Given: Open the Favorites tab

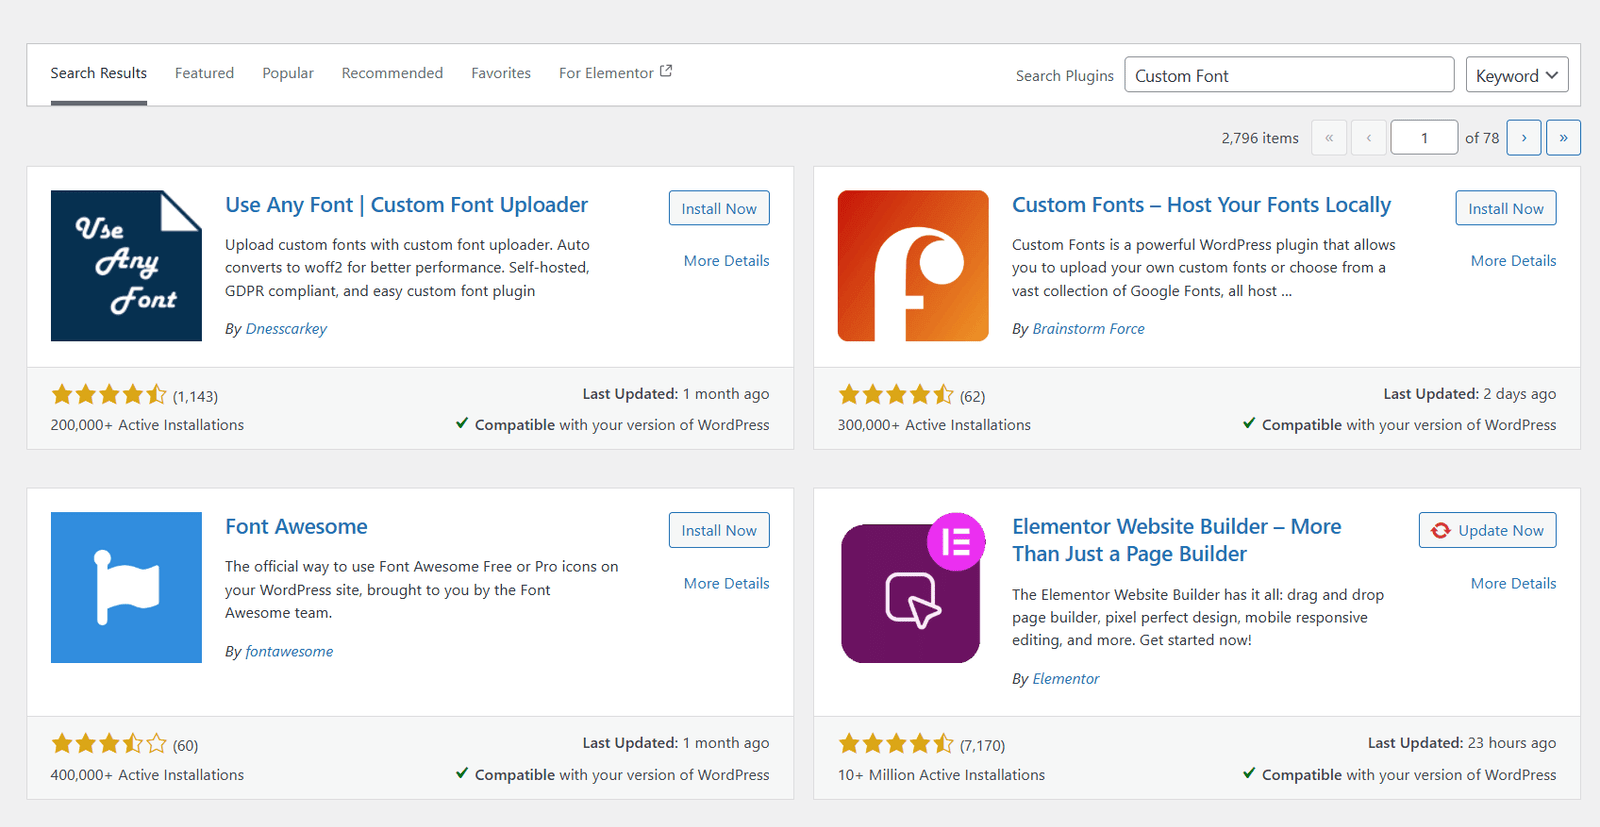Looking at the screenshot, I should [500, 73].
